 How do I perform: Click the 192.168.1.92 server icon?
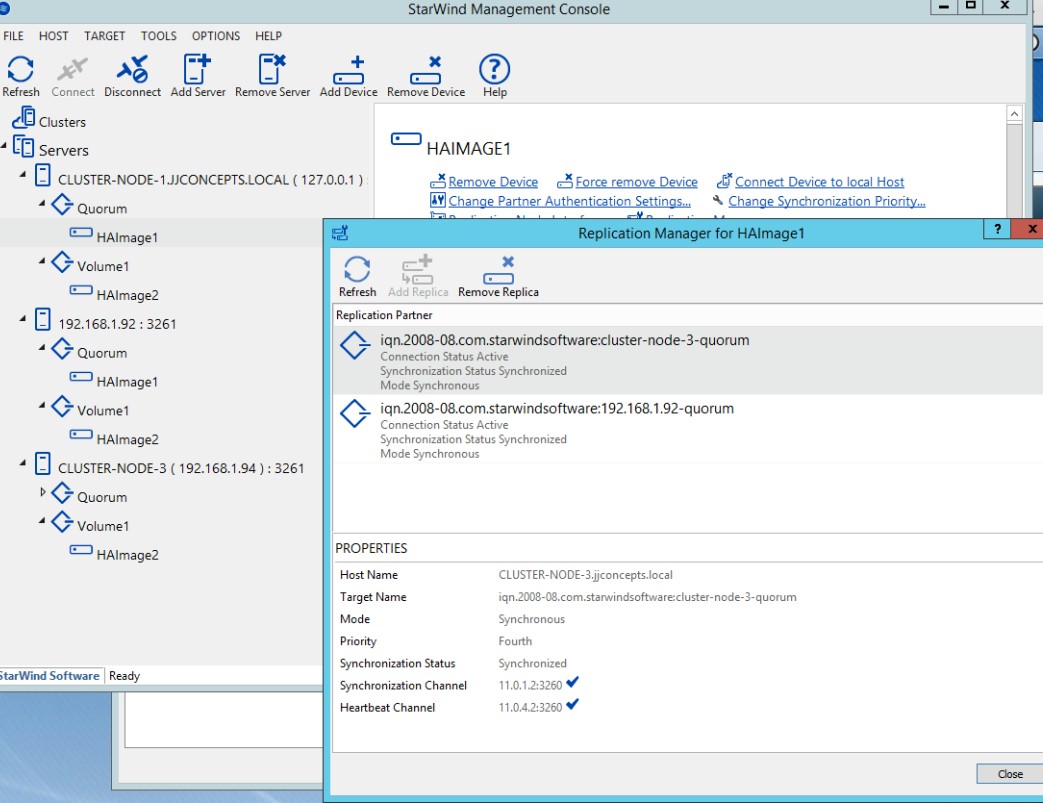pos(43,320)
